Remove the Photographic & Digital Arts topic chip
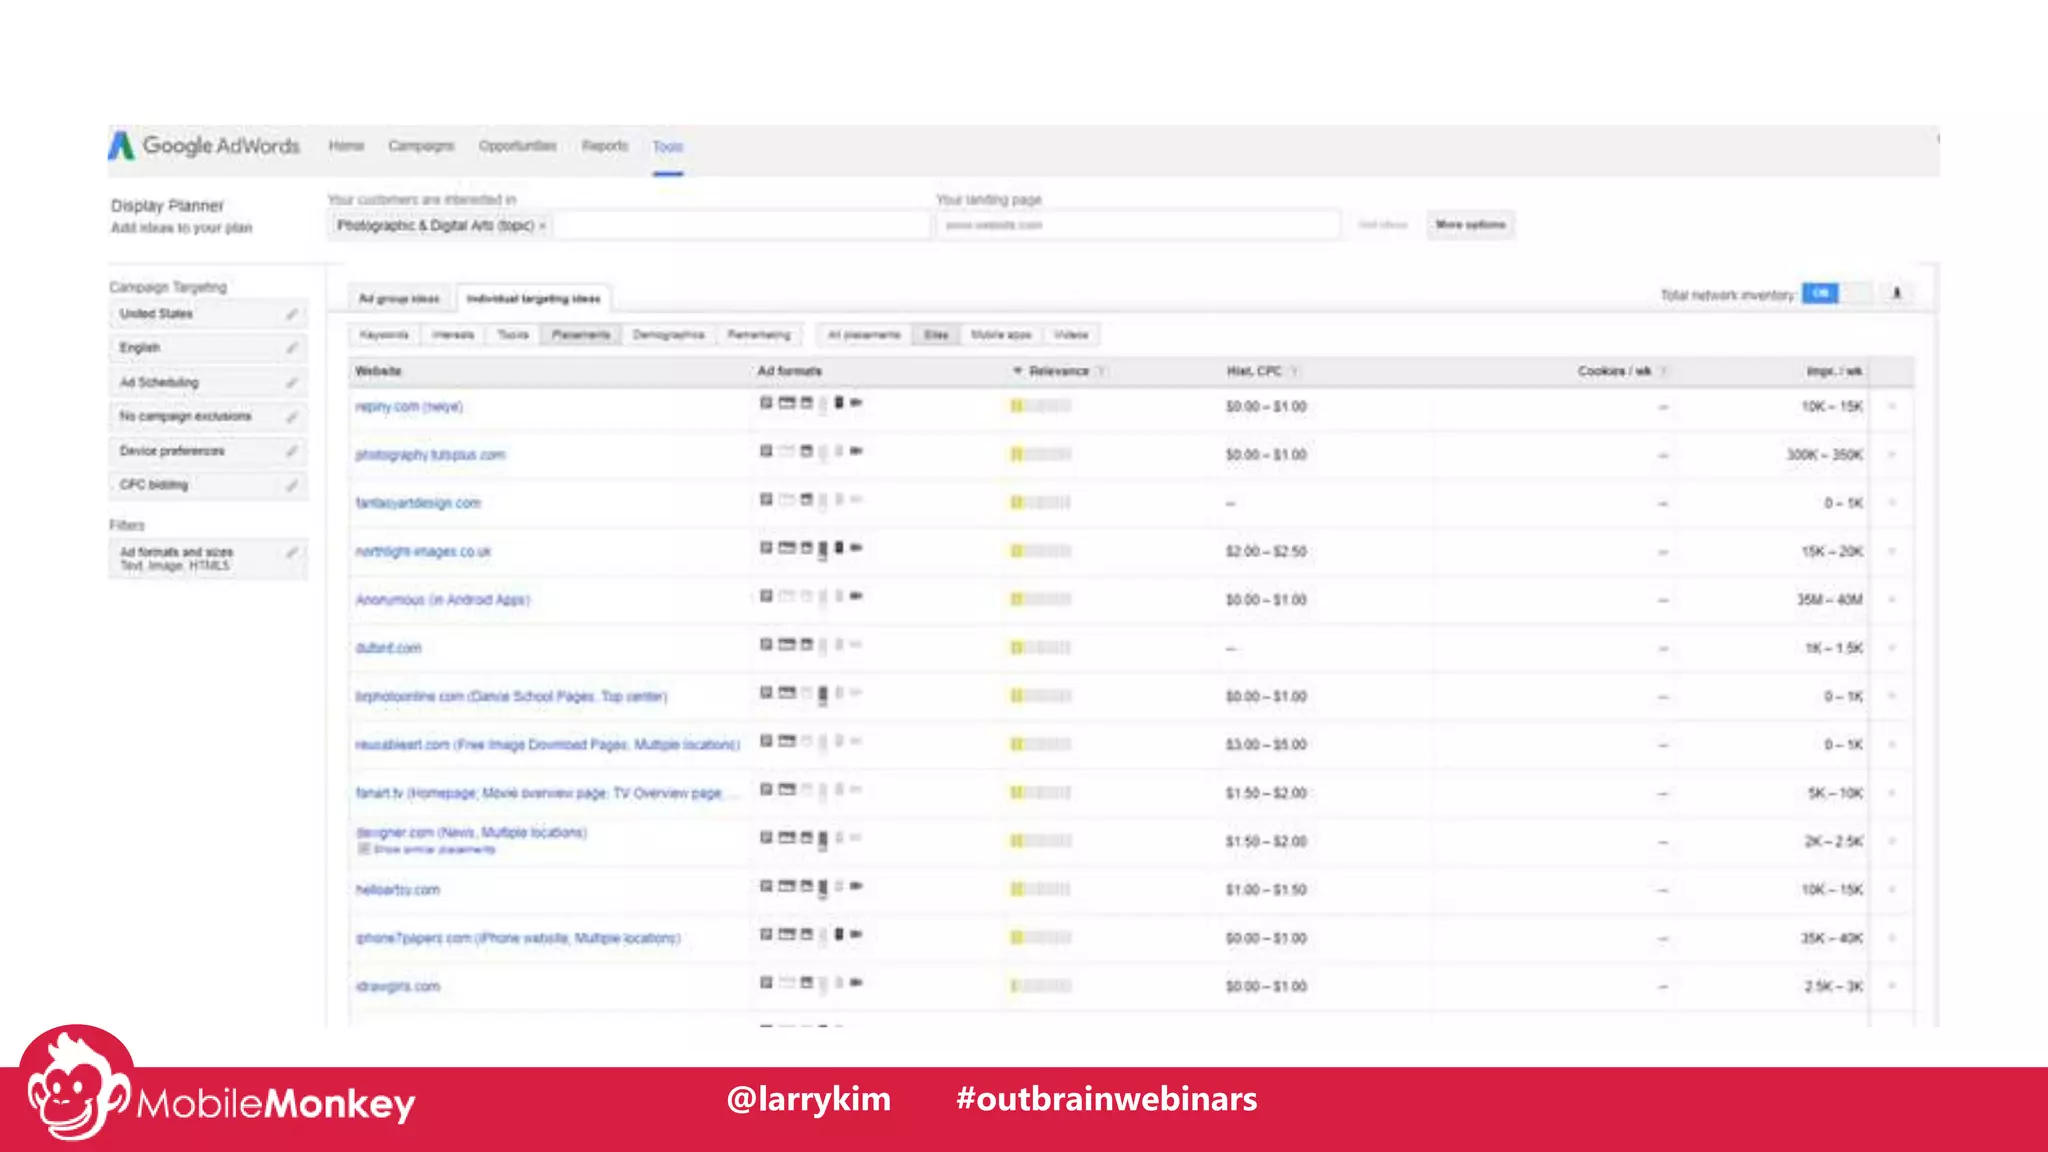Screen dimensions: 2048x1152 (x=543, y=226)
